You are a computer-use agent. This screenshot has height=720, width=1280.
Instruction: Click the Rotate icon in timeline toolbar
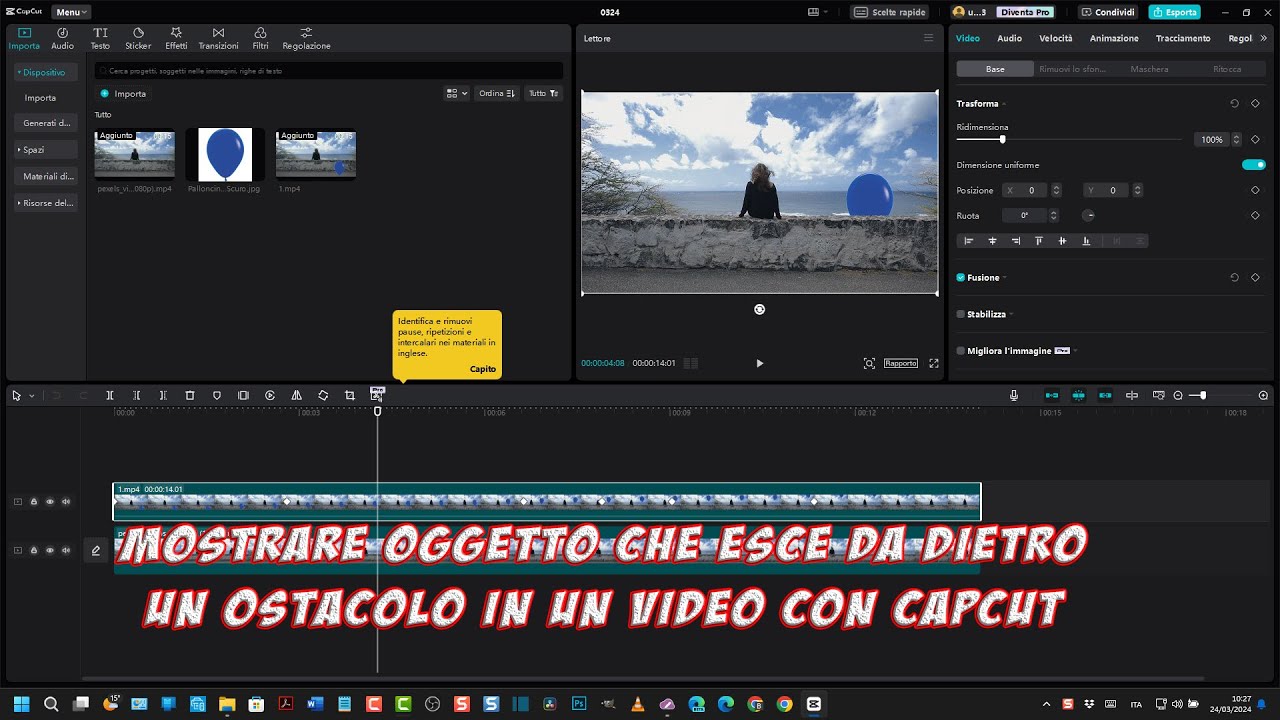323,396
